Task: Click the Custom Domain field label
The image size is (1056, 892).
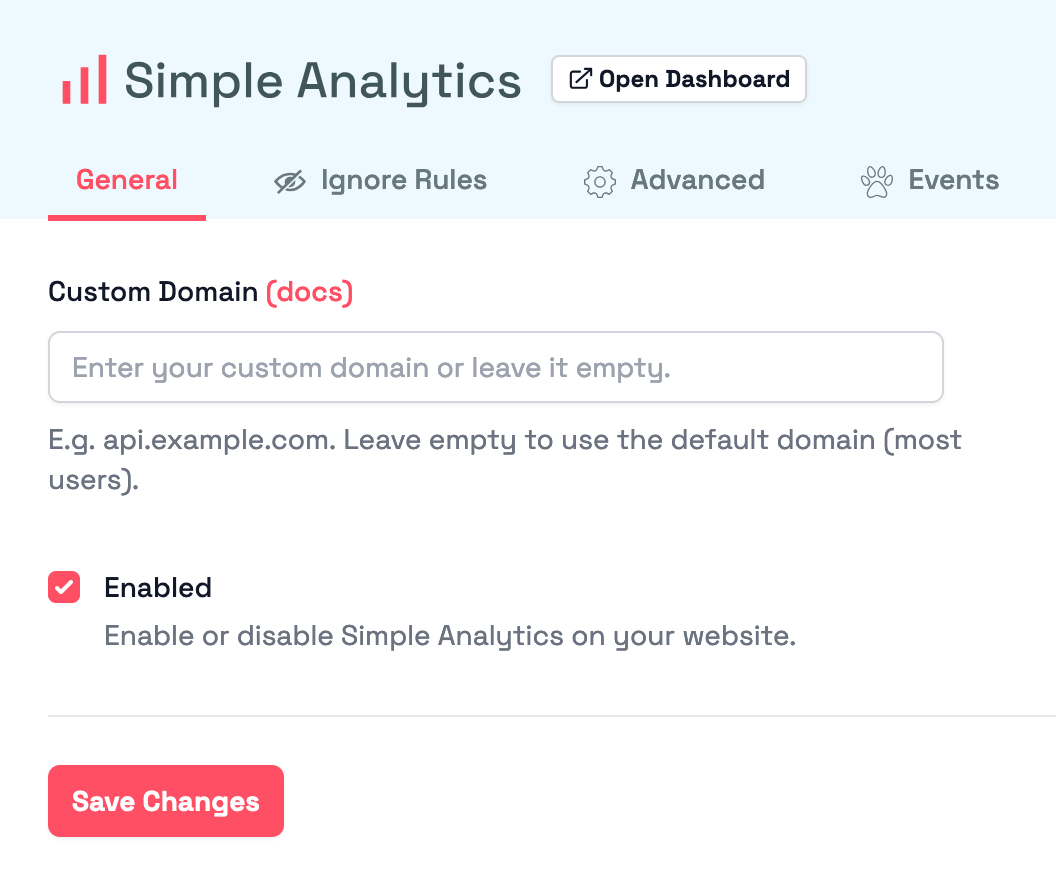Action: 153,292
